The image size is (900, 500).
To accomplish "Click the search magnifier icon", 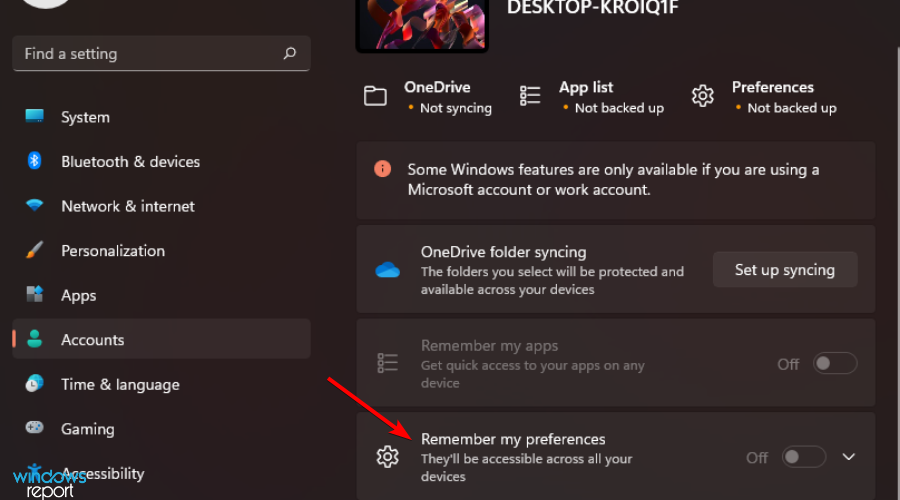I will tap(290, 54).
